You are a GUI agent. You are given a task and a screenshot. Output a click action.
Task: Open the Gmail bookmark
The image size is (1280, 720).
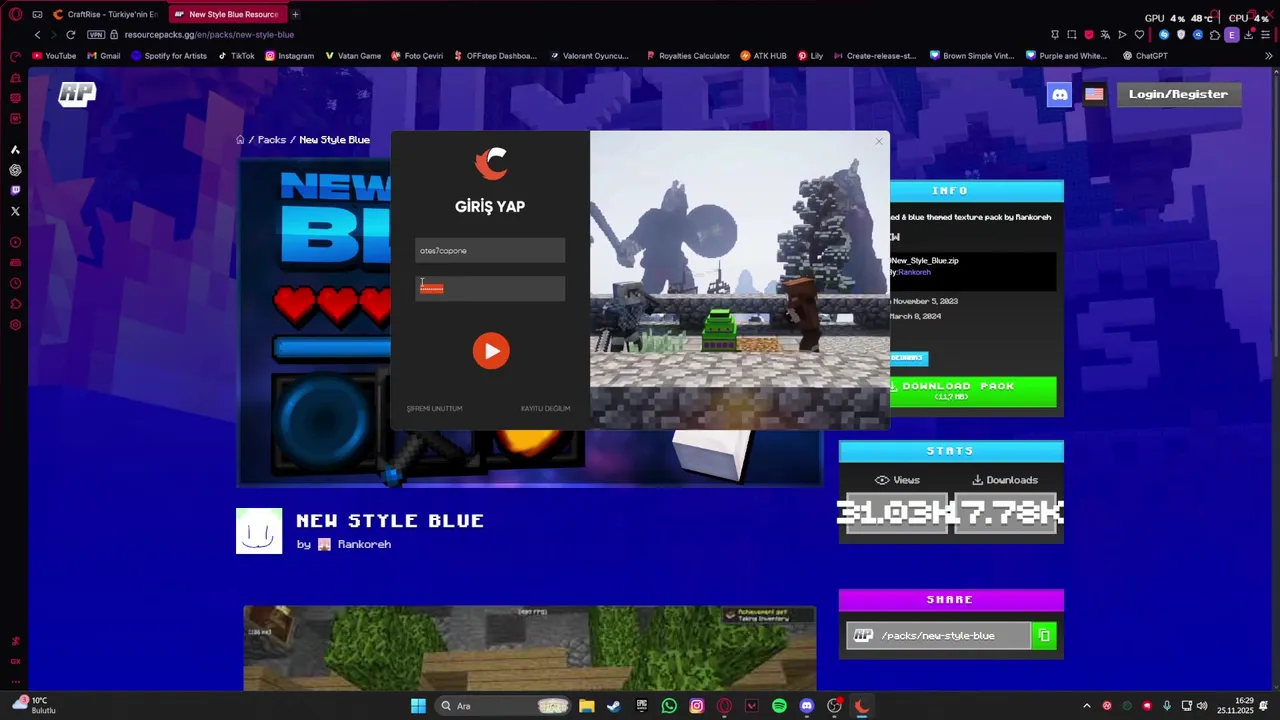click(x=104, y=56)
